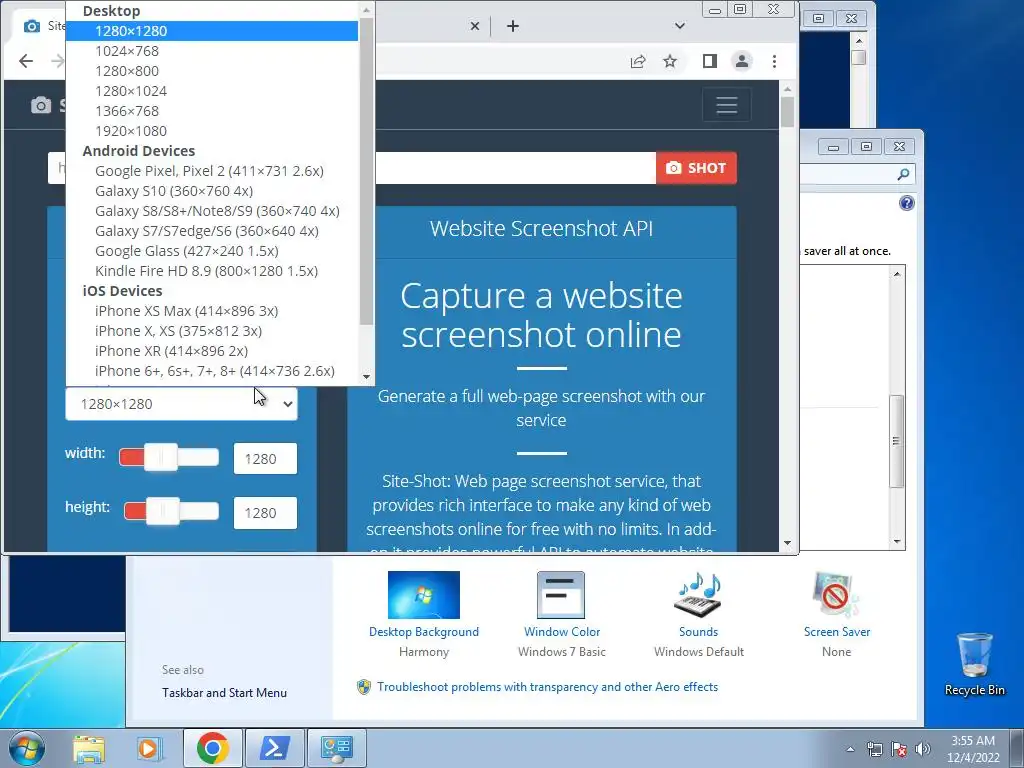This screenshot has width=1024, height=768.
Task: Go back in Chrome
Action: point(25,61)
